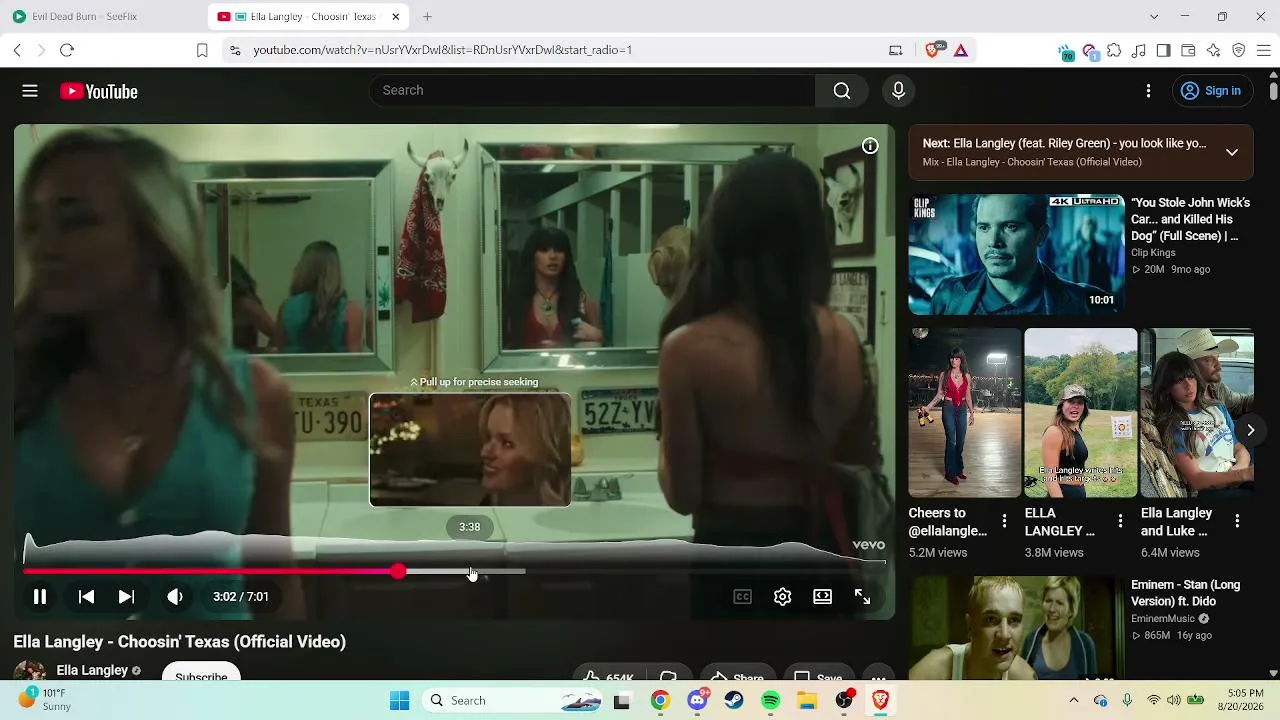Show more Shorts with the right arrow
Image resolution: width=1280 pixels, height=720 pixels.
tap(1250, 430)
